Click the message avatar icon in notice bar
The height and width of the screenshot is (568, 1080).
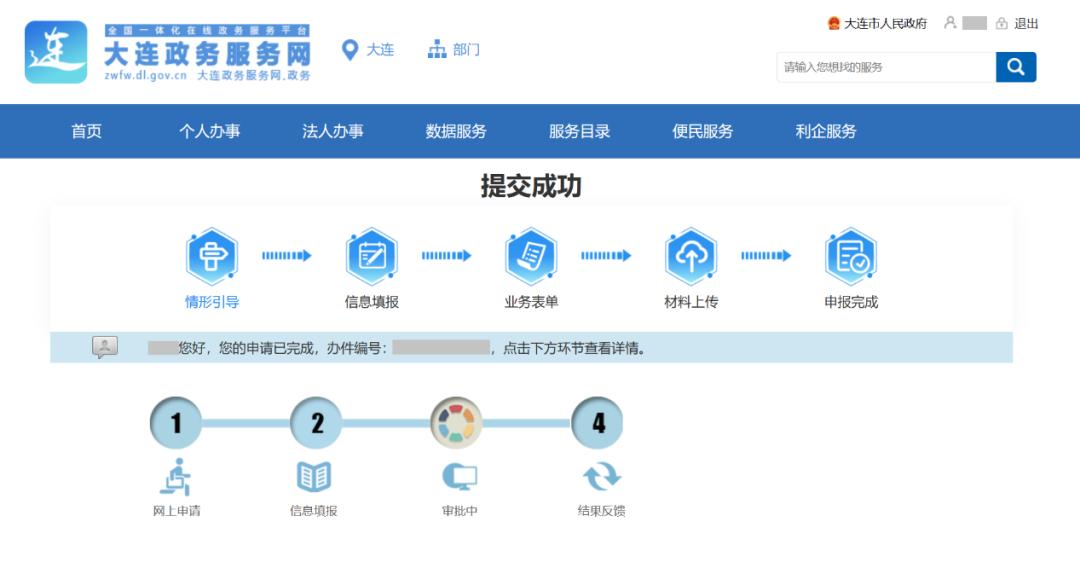click(x=105, y=347)
